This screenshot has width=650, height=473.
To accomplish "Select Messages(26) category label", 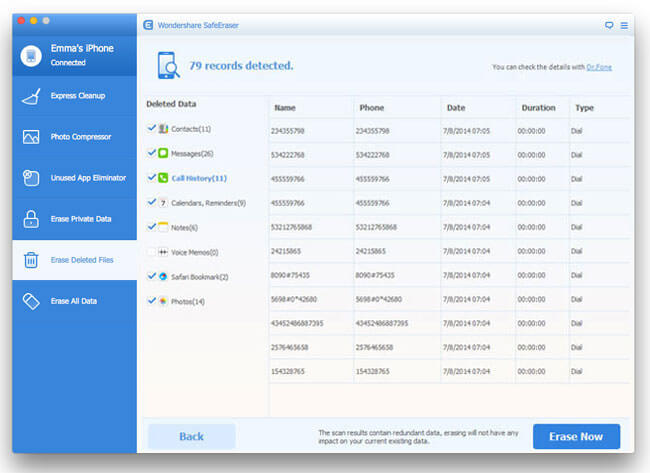I will point(192,154).
